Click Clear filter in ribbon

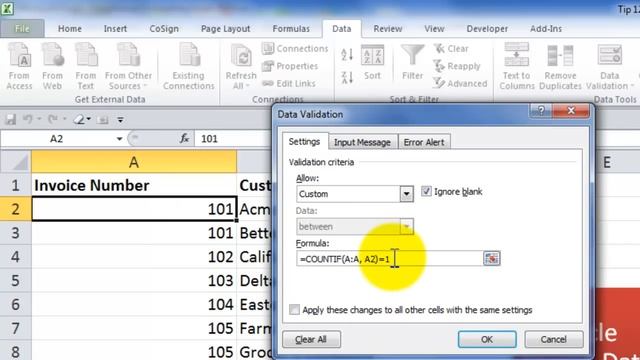451,49
